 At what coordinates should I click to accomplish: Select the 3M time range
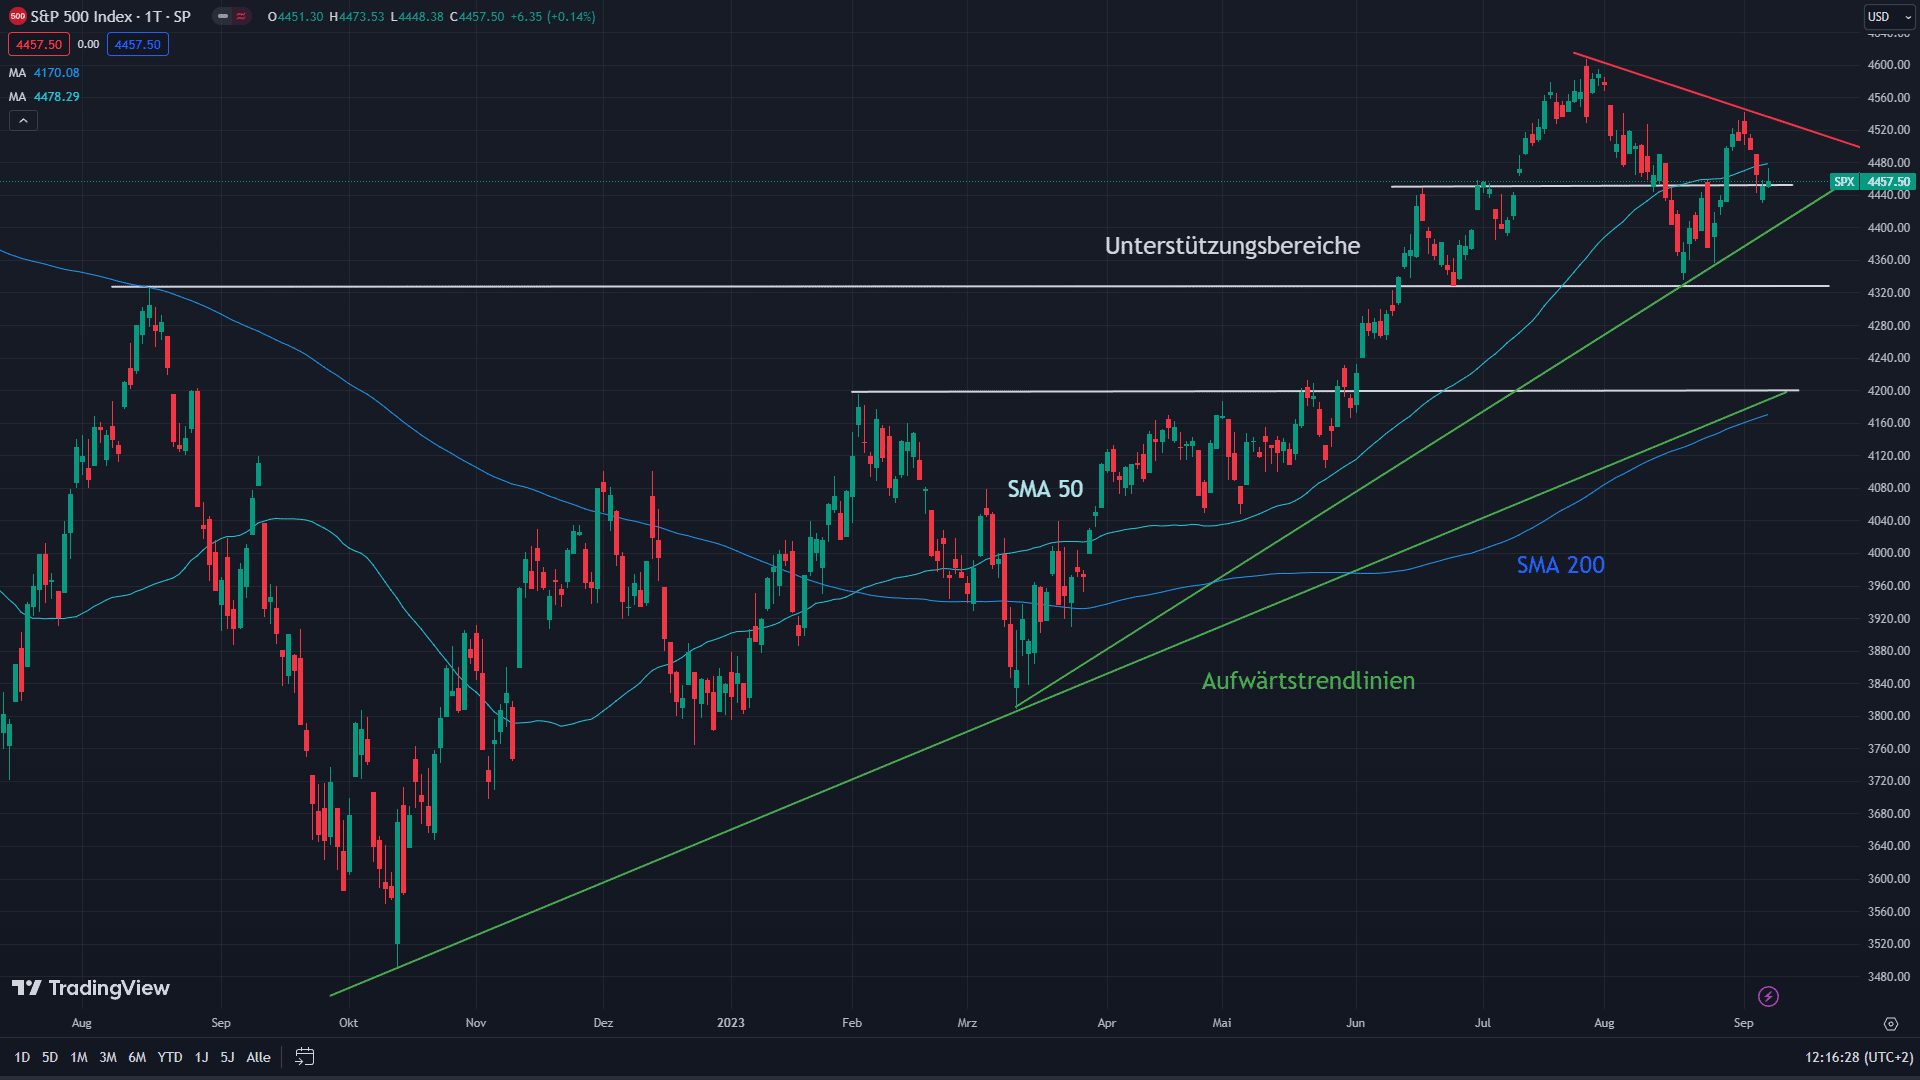click(x=108, y=1057)
